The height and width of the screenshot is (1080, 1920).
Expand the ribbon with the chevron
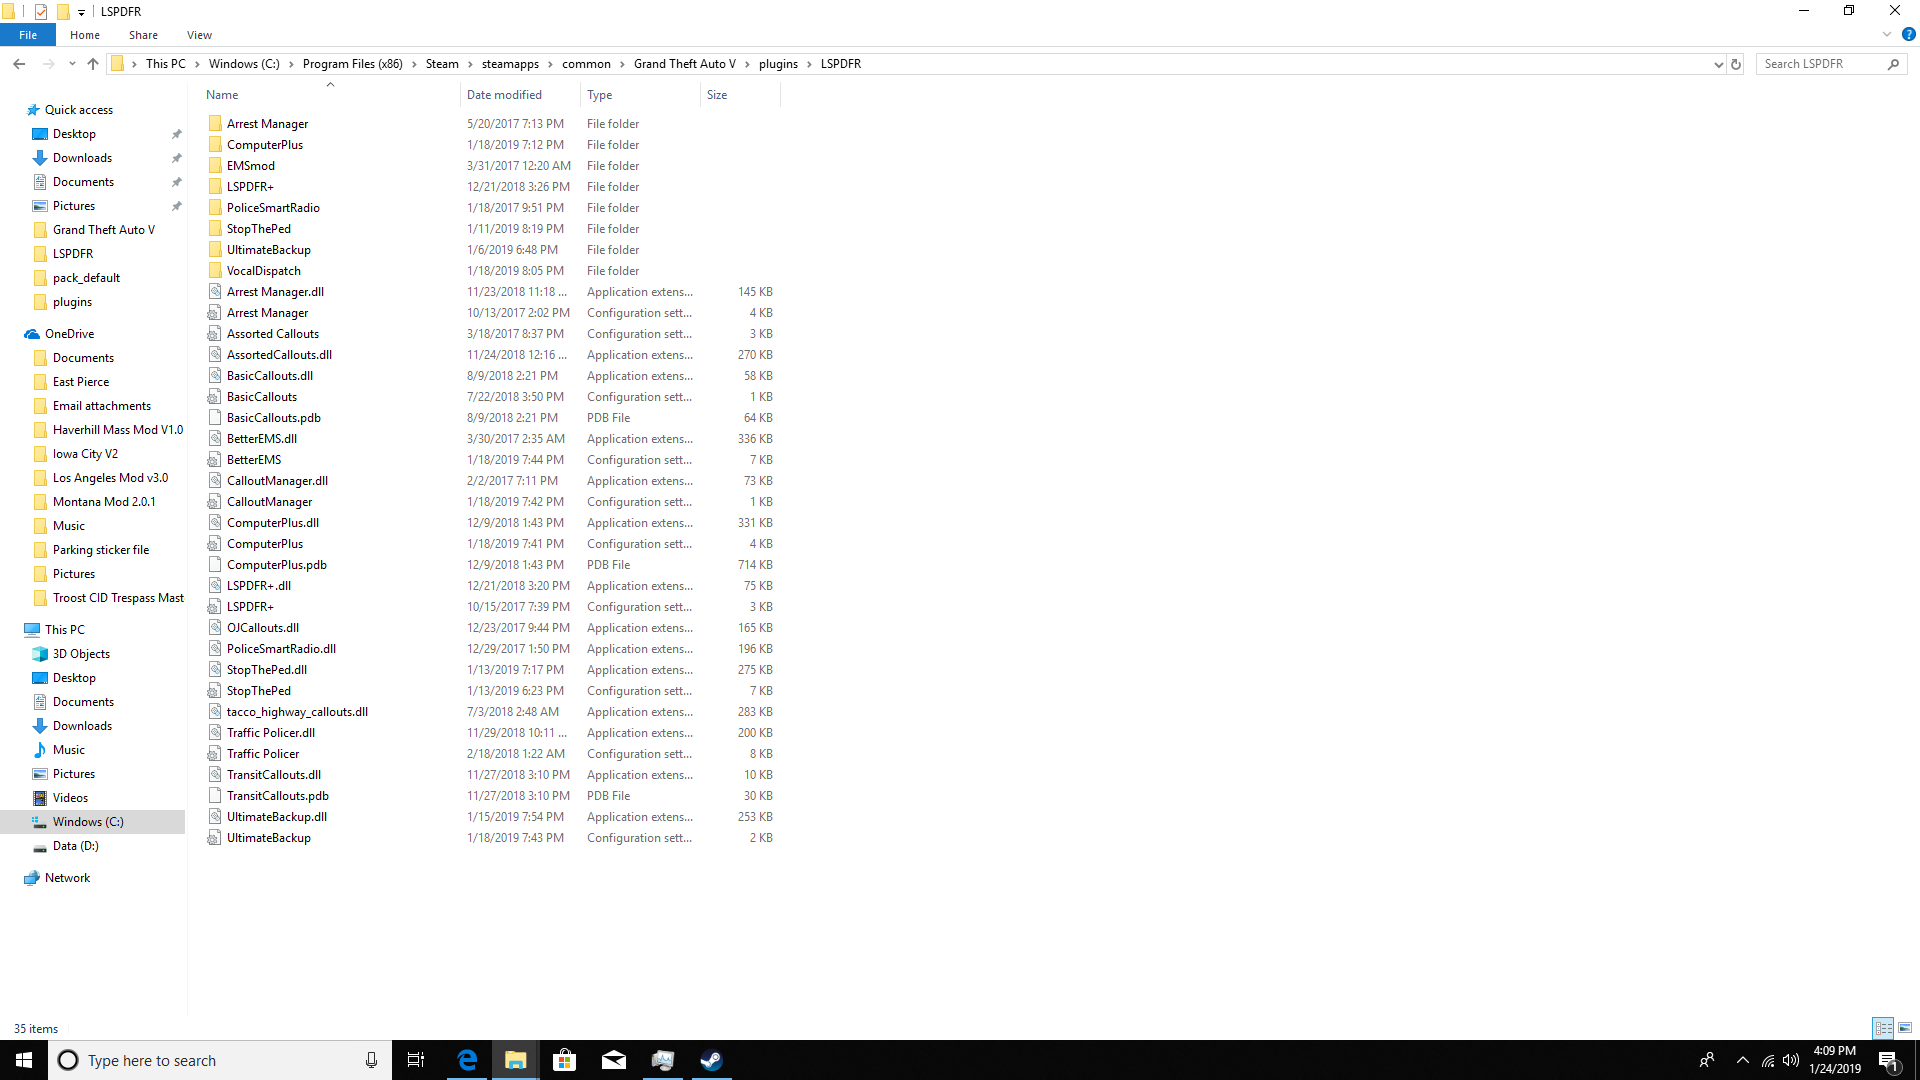tap(1886, 34)
